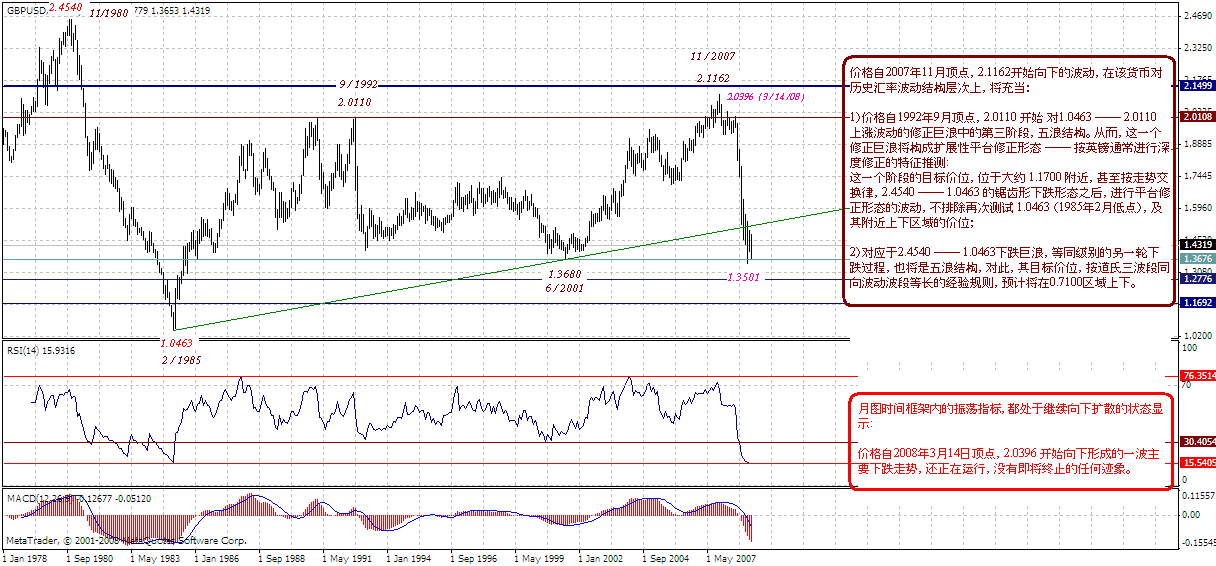Click the 1.1692 price axis tag
This screenshot has width=1216, height=566.
1197,302
